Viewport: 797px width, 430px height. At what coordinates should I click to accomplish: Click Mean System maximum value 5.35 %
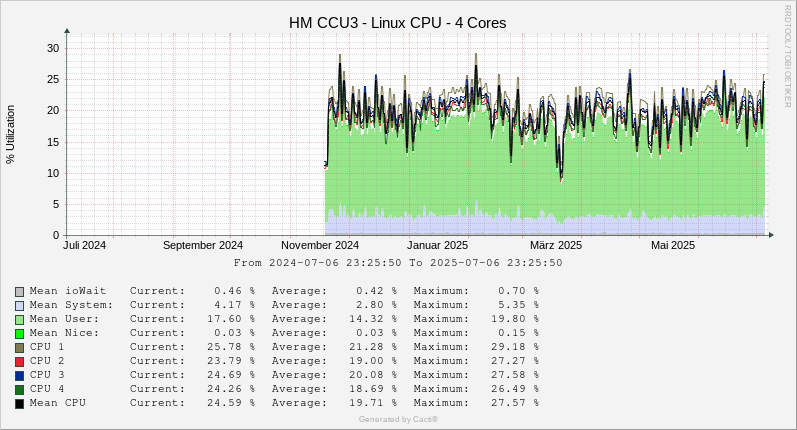coord(518,305)
